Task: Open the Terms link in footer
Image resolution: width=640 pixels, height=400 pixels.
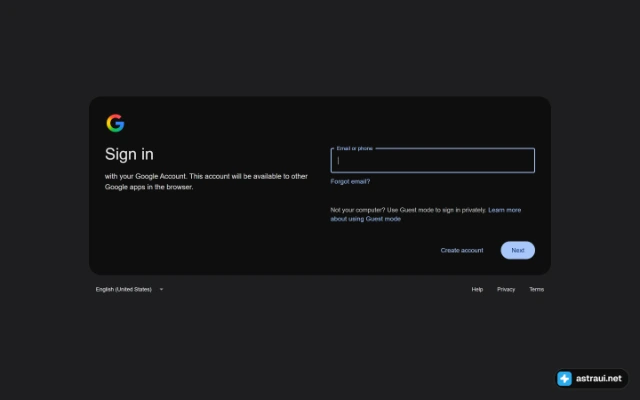Action: click(x=536, y=289)
